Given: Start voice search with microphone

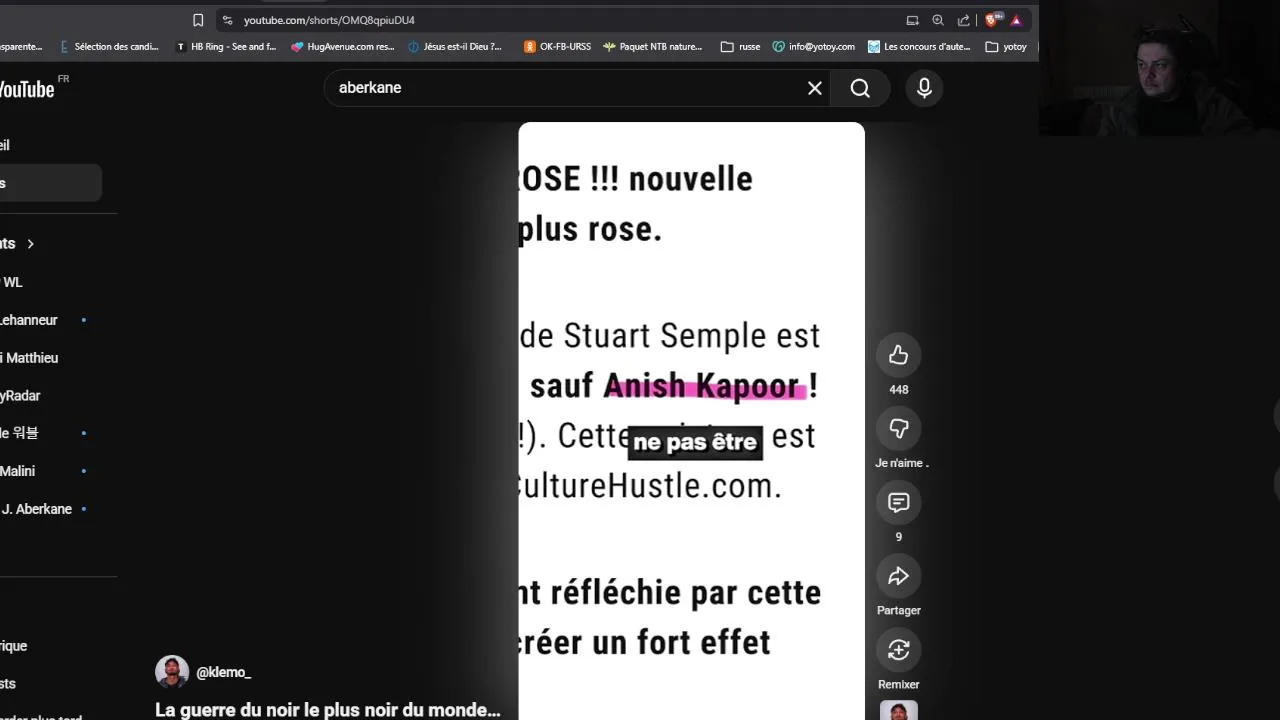Looking at the screenshot, I should pyautogui.click(x=924, y=88).
